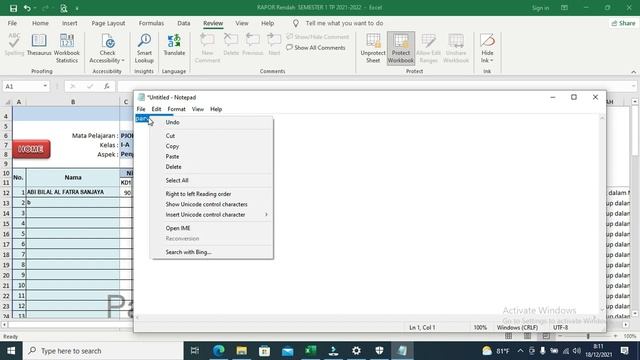Screen dimensions: 640x360
Task: Click the Save icon in Excel title bar
Action: point(13,8)
